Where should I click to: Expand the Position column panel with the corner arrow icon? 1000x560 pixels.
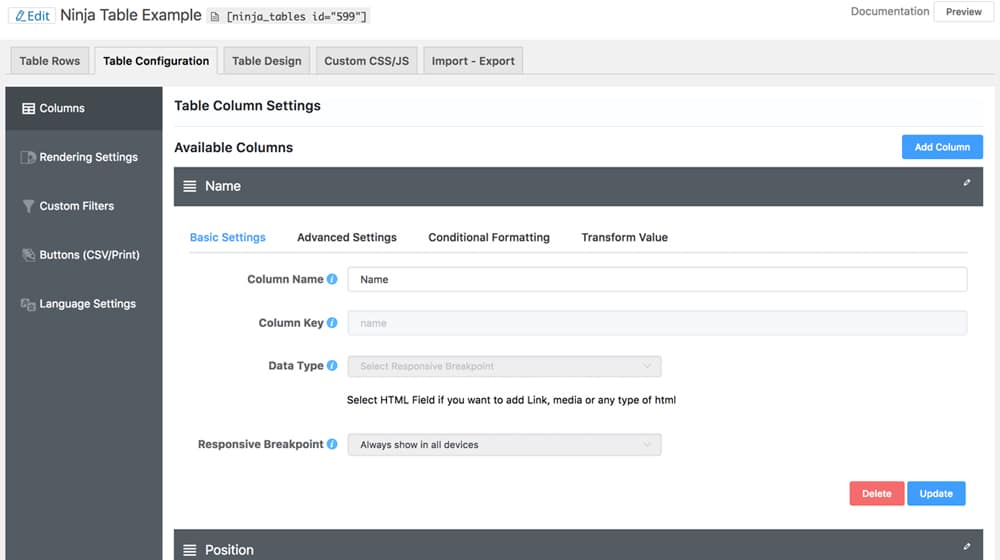pyautogui.click(x=967, y=547)
